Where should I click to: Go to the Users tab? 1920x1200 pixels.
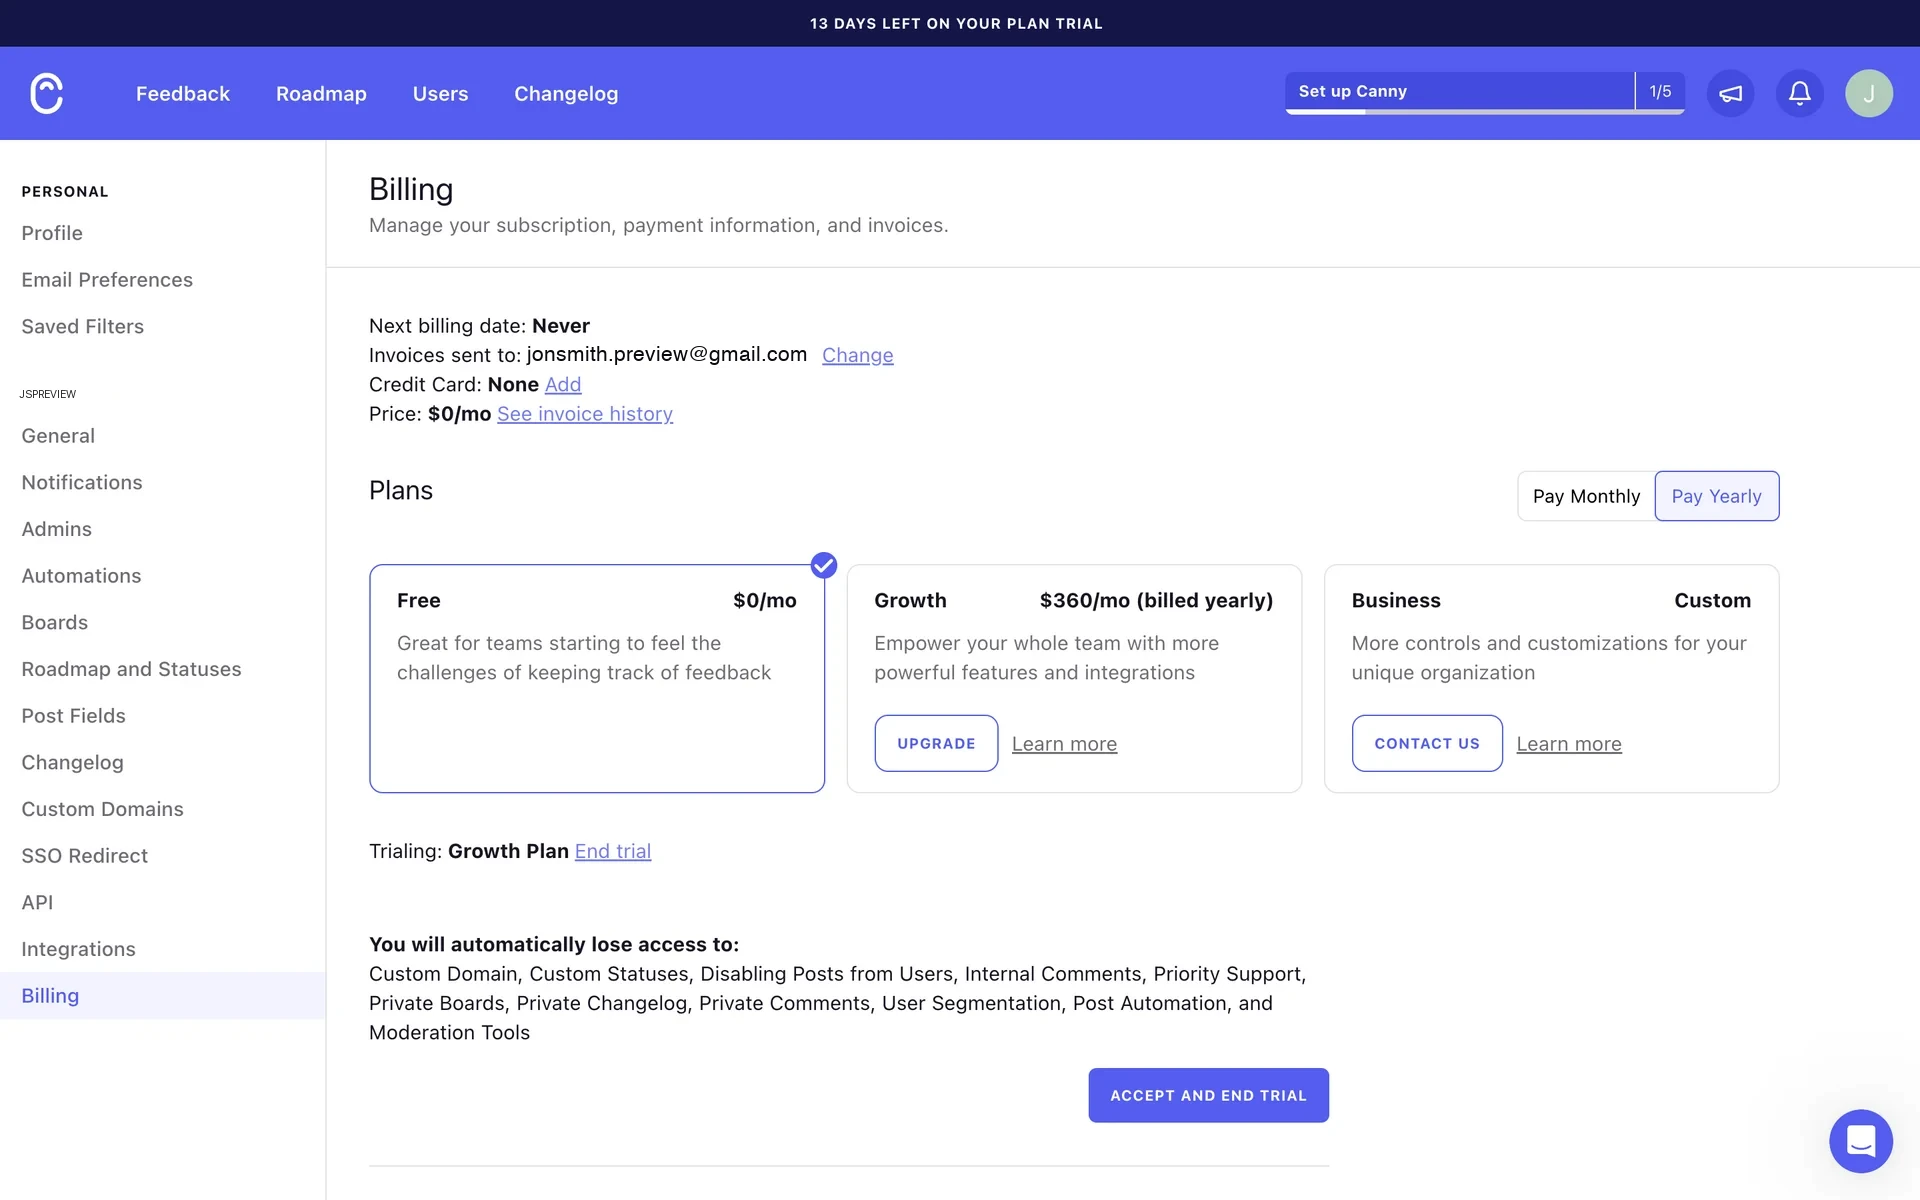click(x=440, y=93)
